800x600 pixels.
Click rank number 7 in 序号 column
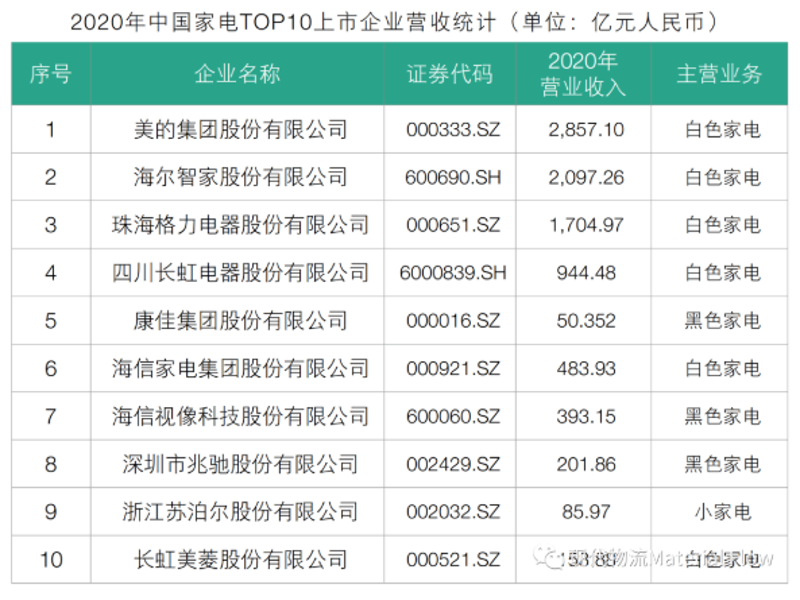tap(51, 416)
